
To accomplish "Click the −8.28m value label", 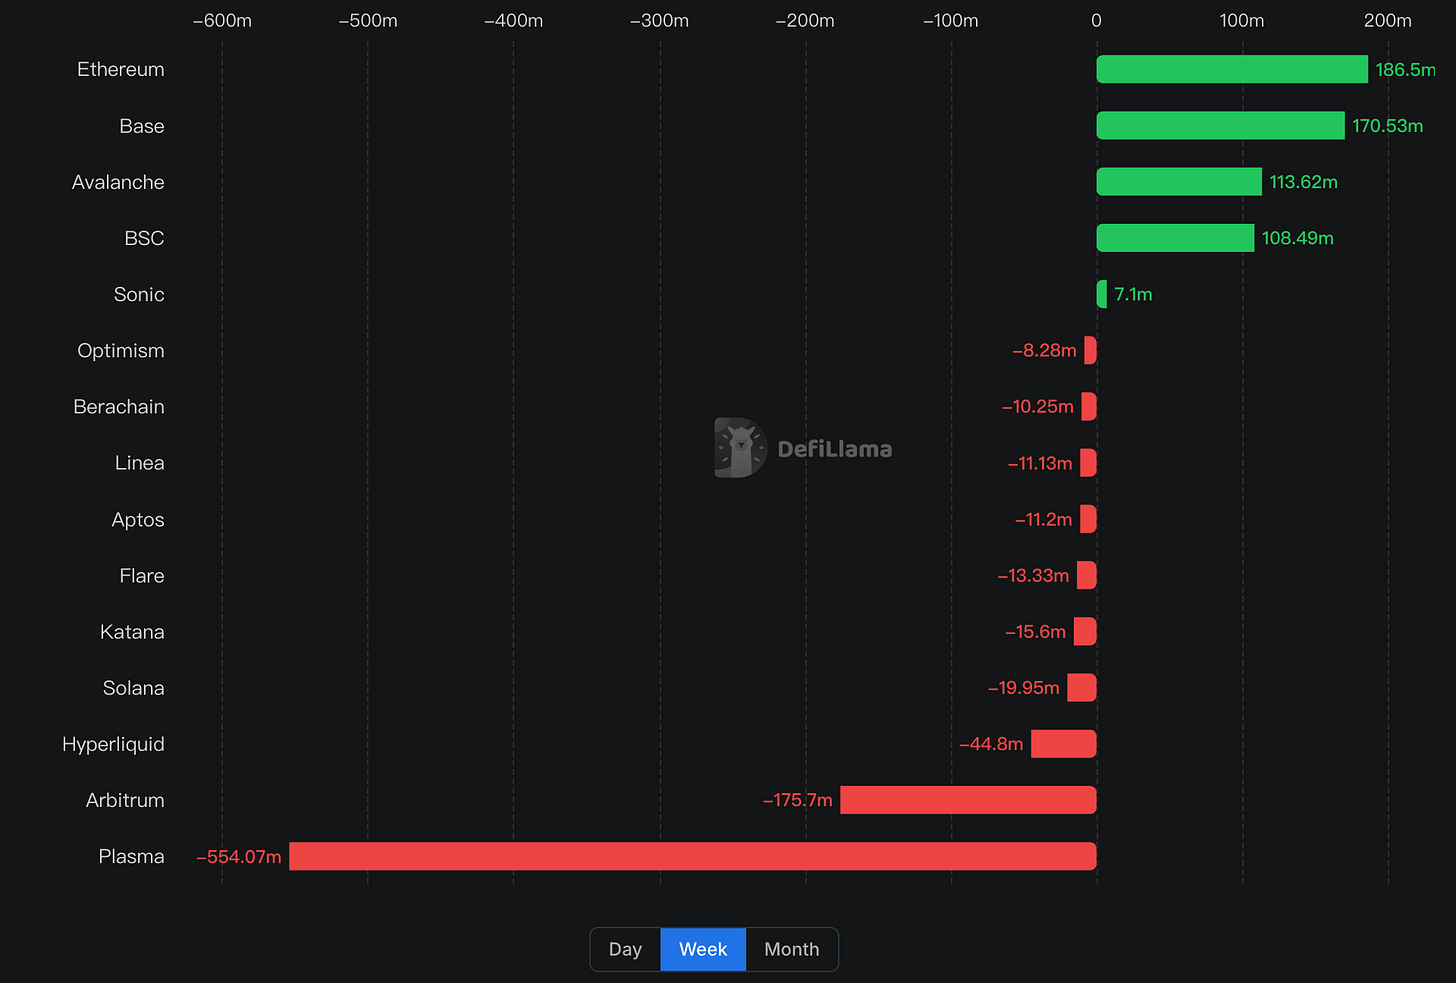I will (1044, 350).
